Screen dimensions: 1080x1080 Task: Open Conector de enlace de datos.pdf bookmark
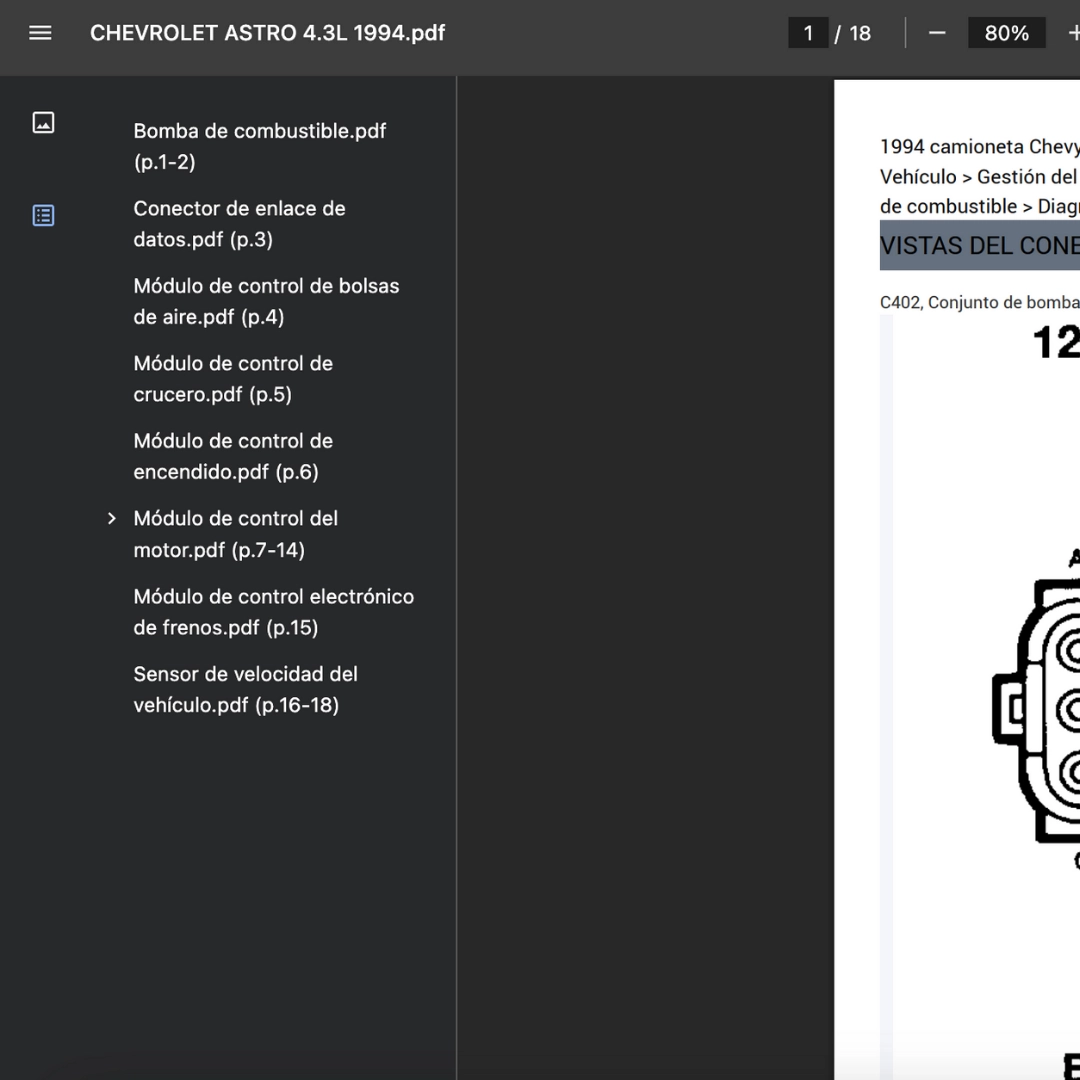pos(240,224)
